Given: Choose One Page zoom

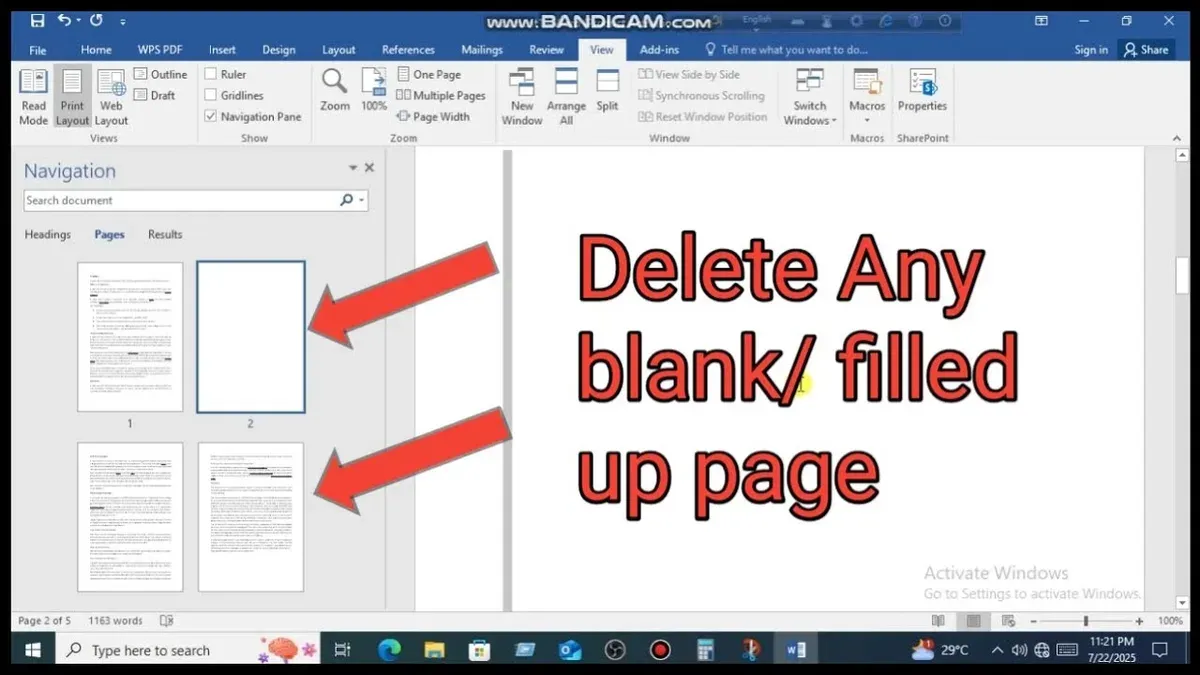Looking at the screenshot, I should click(429, 74).
